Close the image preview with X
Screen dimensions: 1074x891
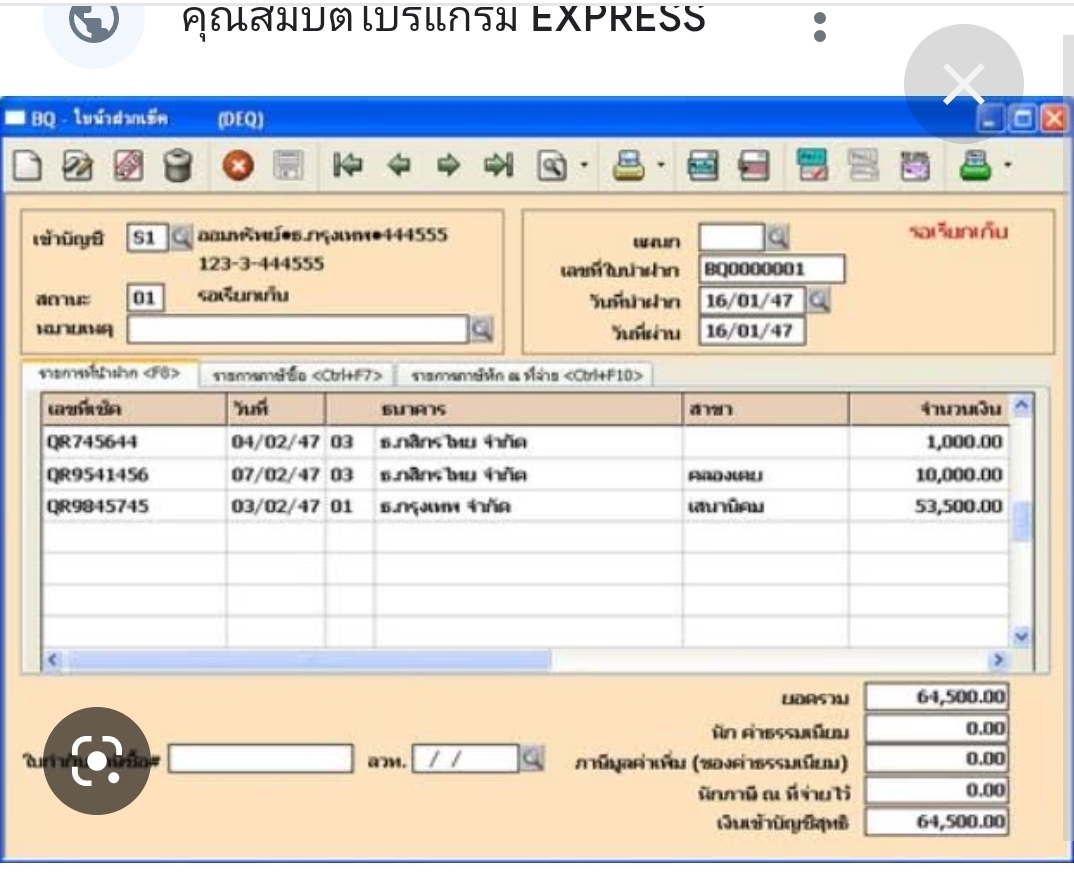tap(964, 84)
